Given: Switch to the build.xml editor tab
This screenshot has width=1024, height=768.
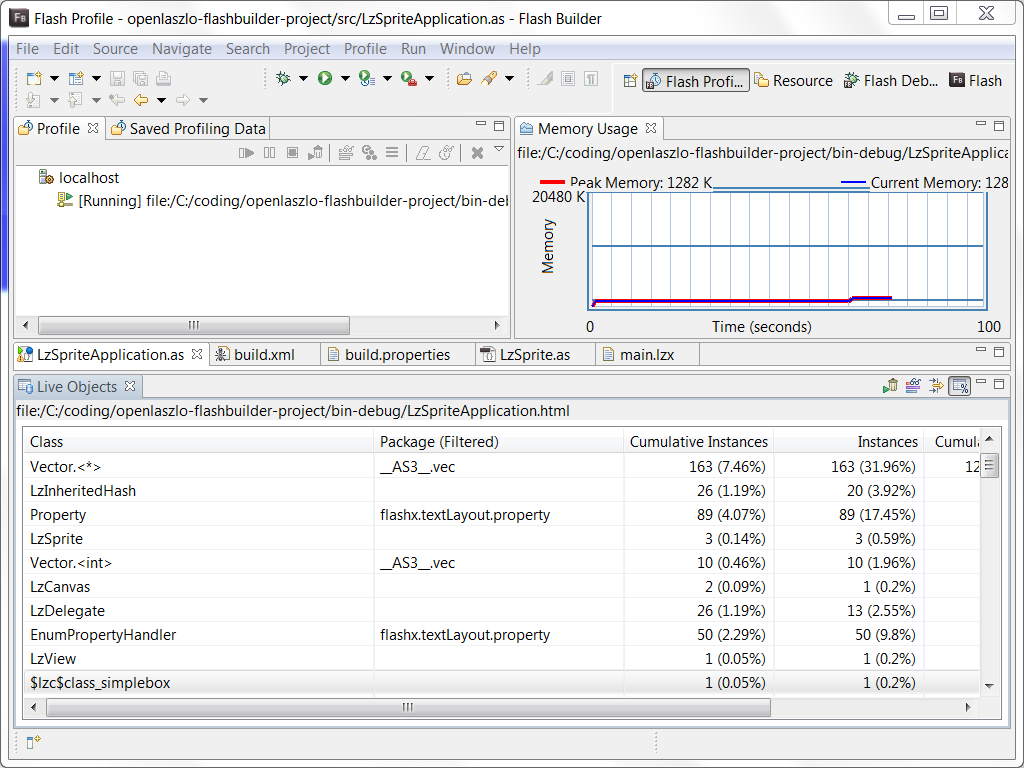Looking at the screenshot, I should 264,355.
